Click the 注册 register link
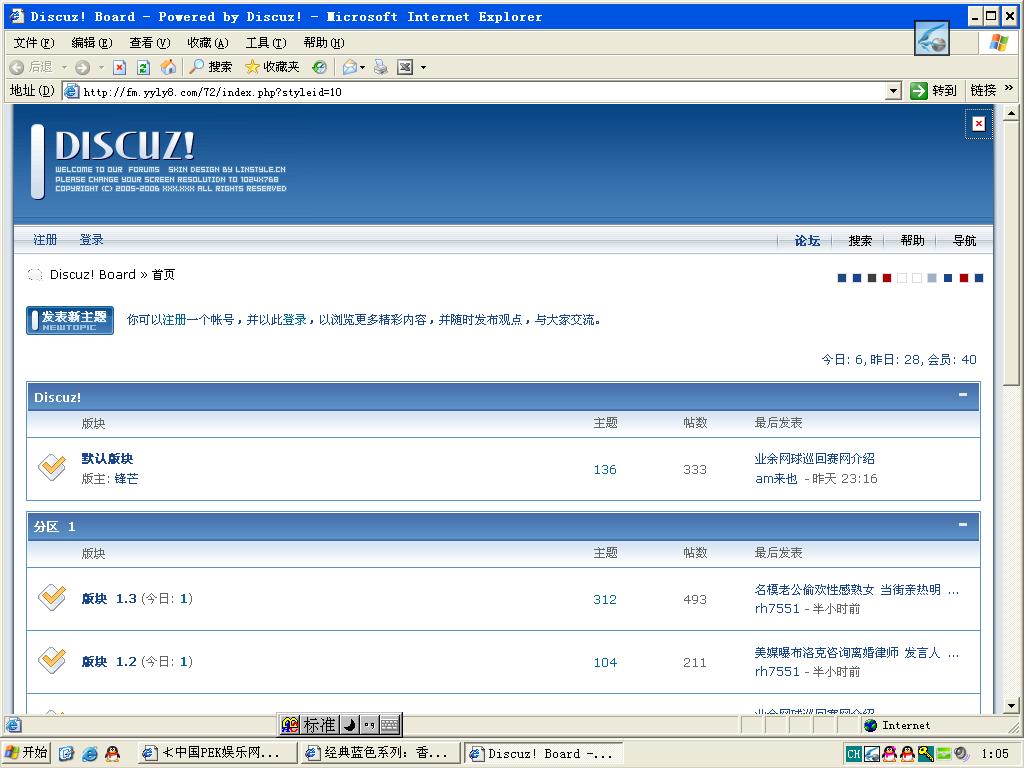The width and height of the screenshot is (1024, 768). tap(45, 240)
